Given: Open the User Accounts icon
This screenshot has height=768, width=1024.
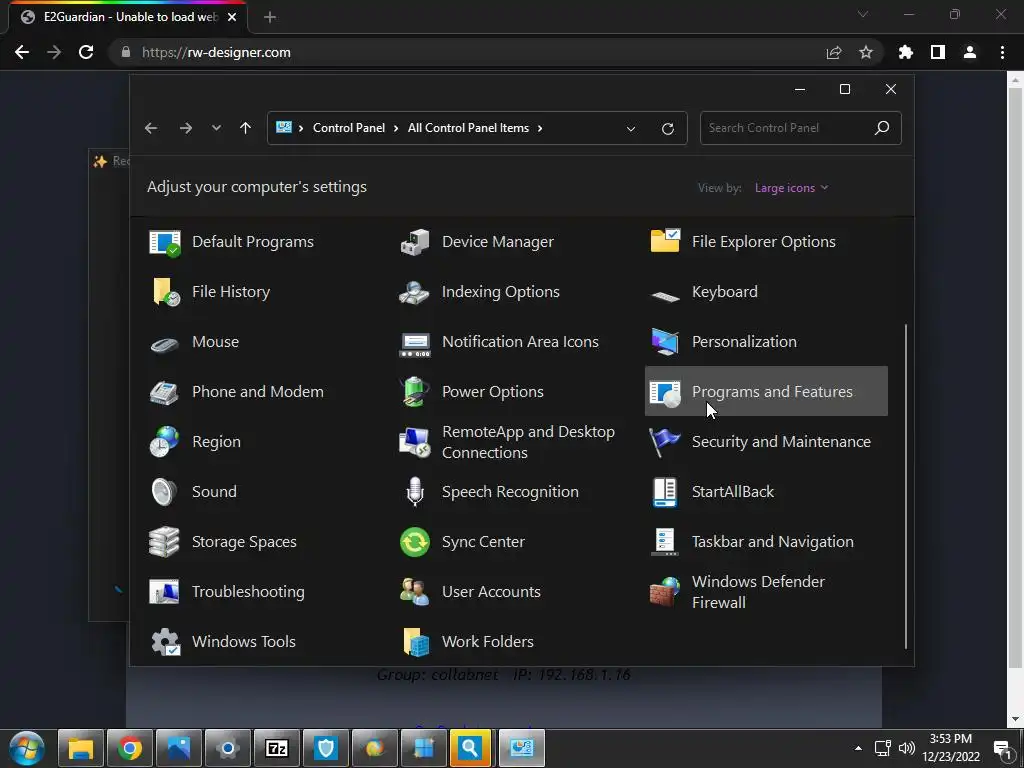Looking at the screenshot, I should (415, 592).
